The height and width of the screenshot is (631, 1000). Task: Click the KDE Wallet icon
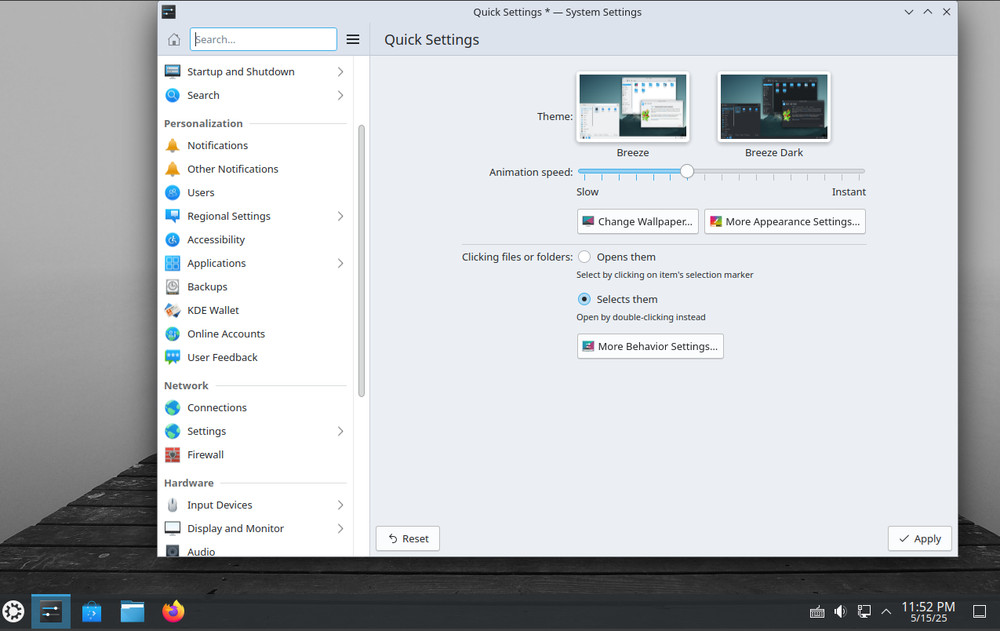(172, 311)
